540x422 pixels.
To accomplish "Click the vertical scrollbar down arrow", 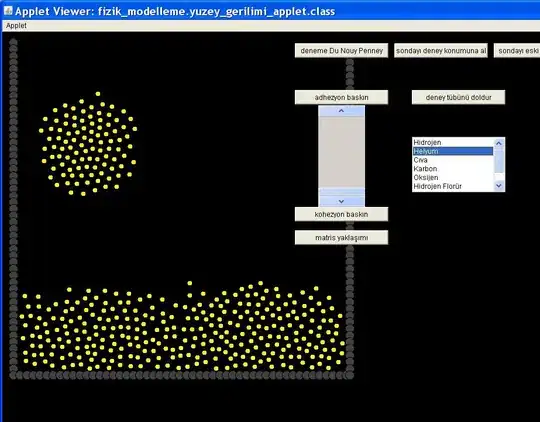I will pyautogui.click(x=341, y=201).
